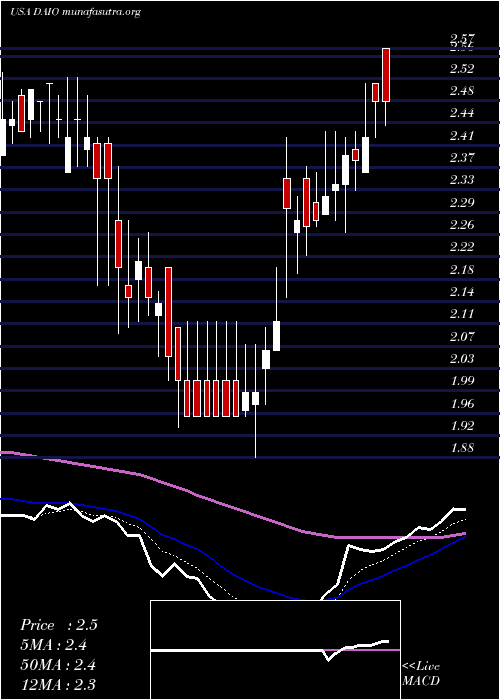This screenshot has width=500, height=700.
Task: Click the 2.52 price axis label
Action: (462, 69)
